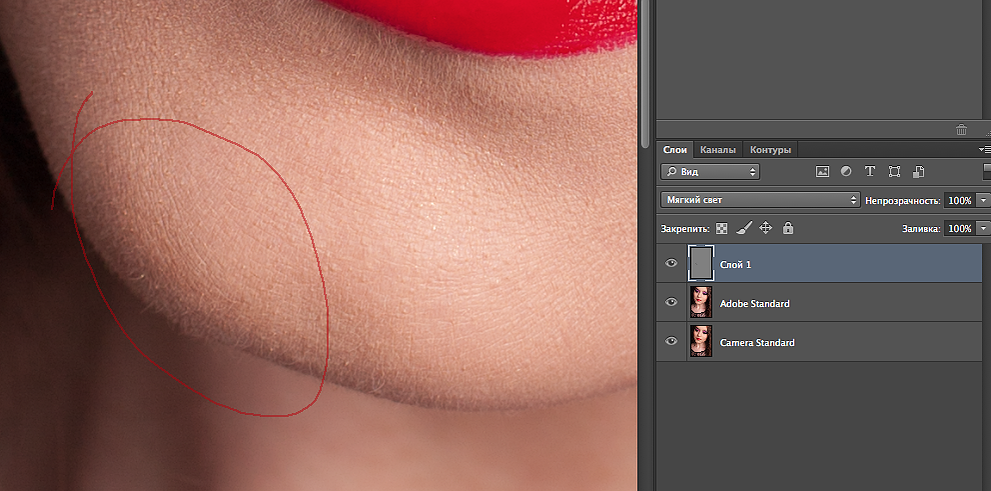The width and height of the screenshot is (991, 491).
Task: Select the Слой 1 gray thumbnail
Action: [x=701, y=264]
